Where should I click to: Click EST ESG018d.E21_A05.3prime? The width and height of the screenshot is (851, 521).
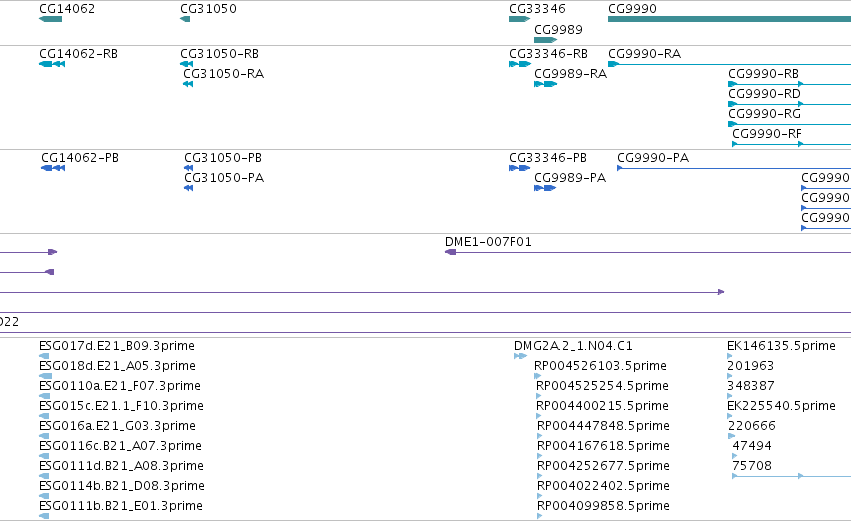(117, 366)
